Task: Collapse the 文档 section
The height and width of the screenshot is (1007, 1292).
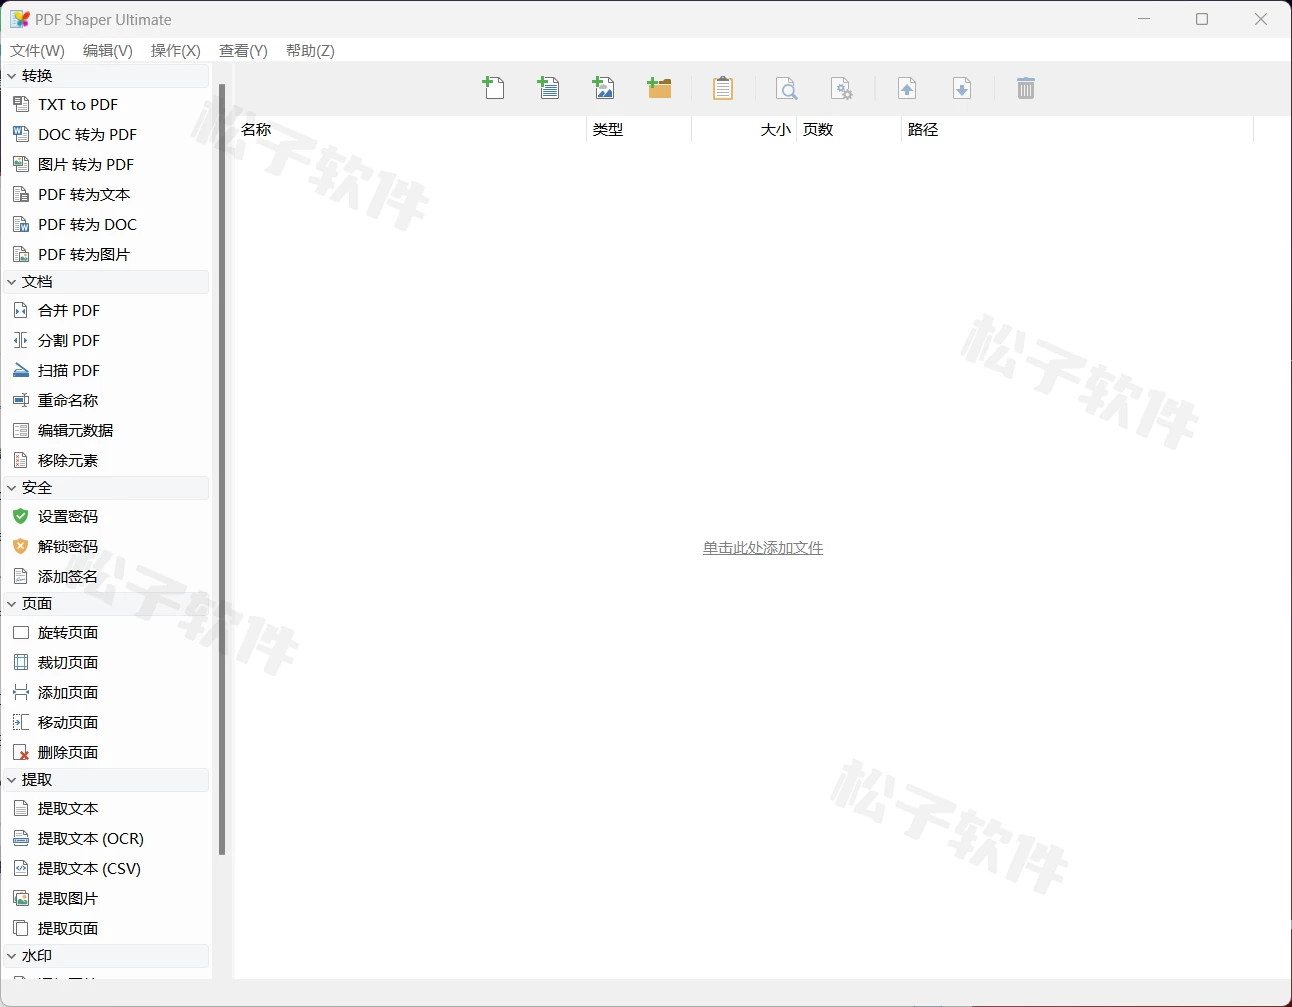Action: pos(12,282)
